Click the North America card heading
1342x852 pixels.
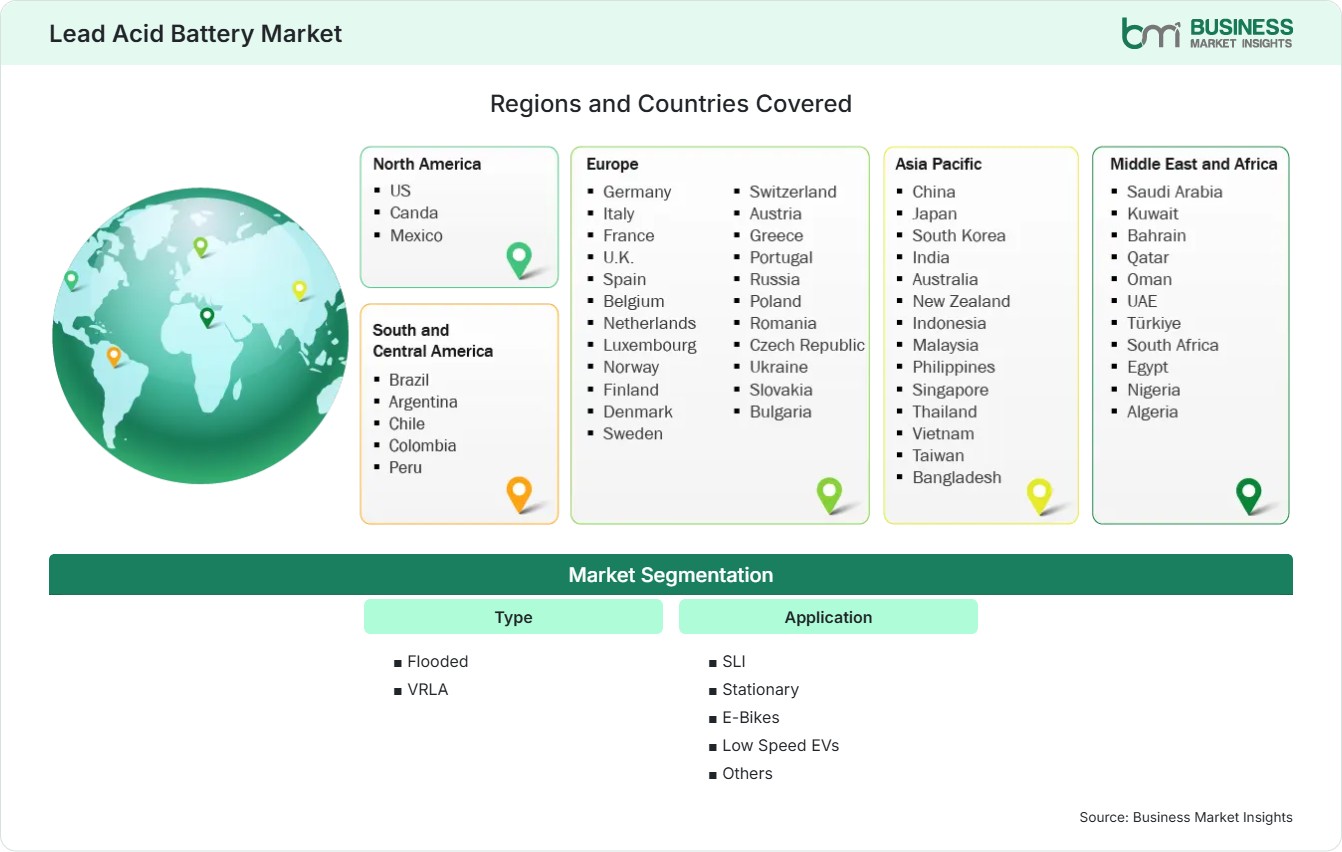(x=427, y=164)
